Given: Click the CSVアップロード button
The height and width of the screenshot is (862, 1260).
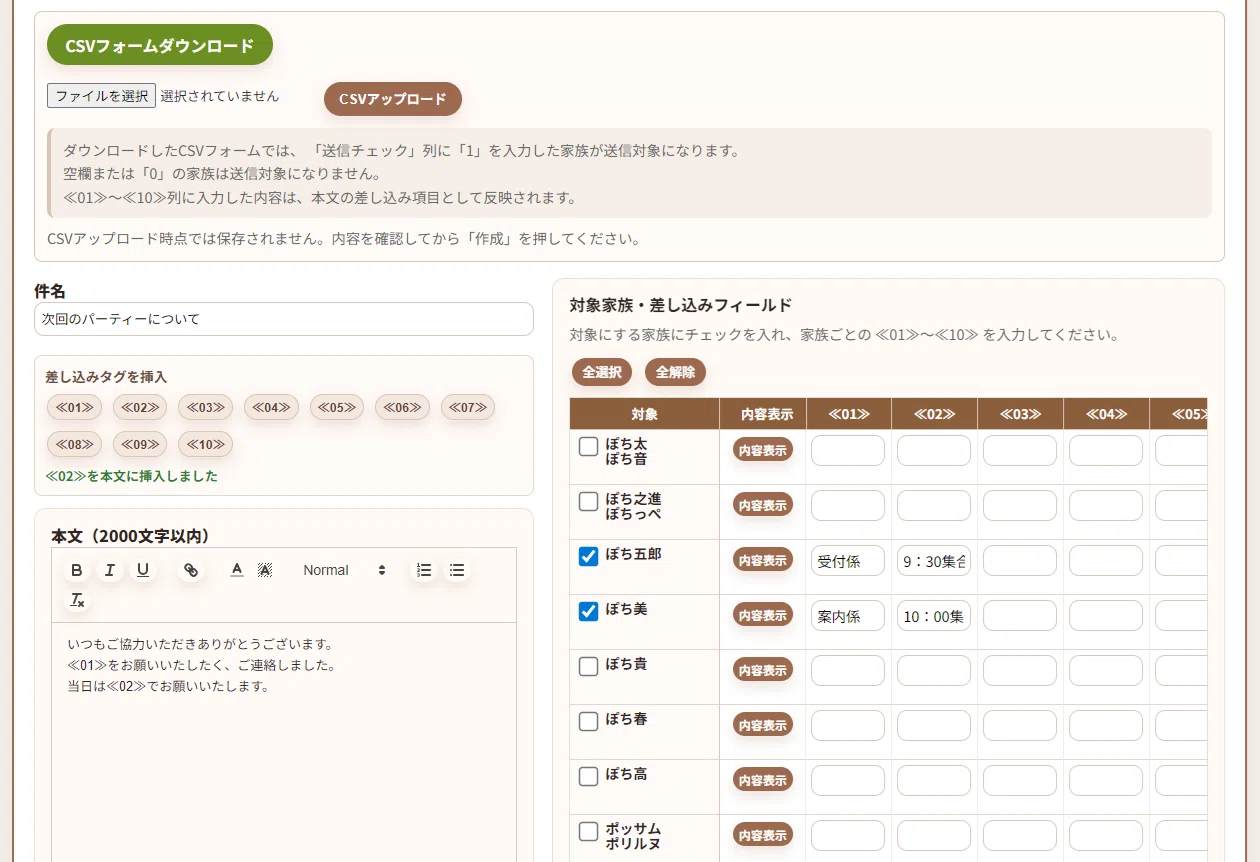Looking at the screenshot, I should point(393,99).
